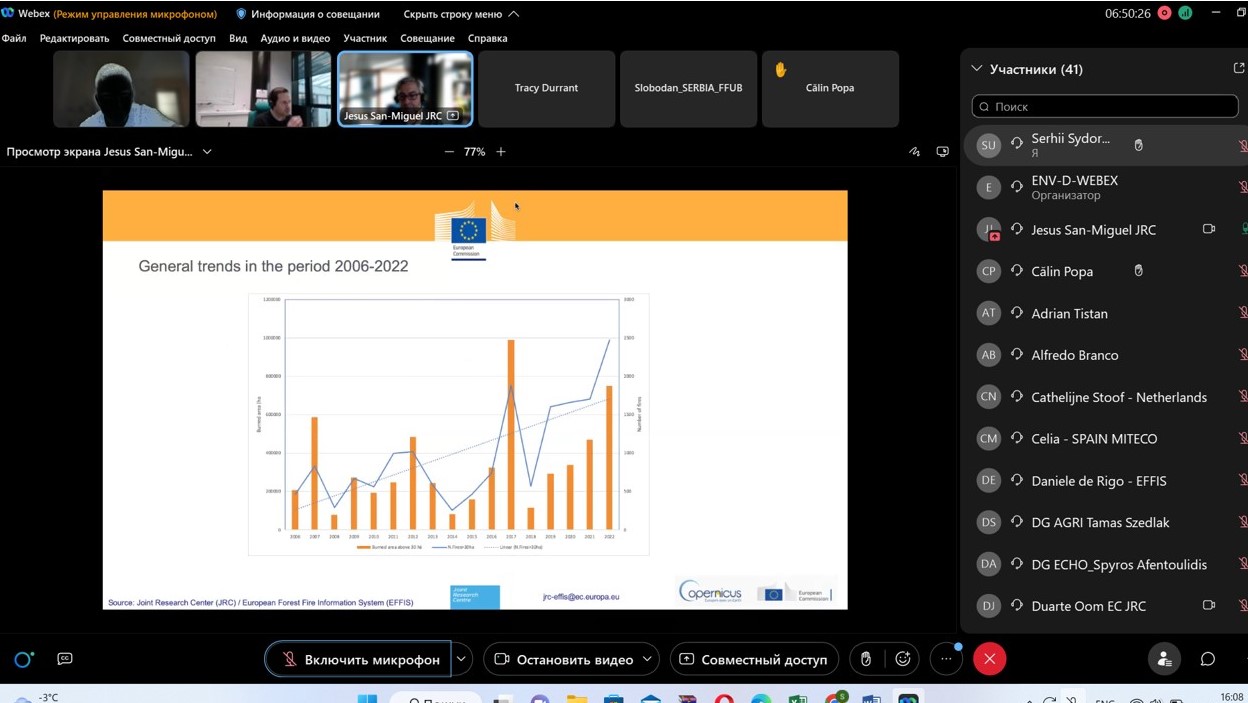Click the 77% zoom level value
Image resolution: width=1248 pixels, height=703 pixels.
pos(474,152)
